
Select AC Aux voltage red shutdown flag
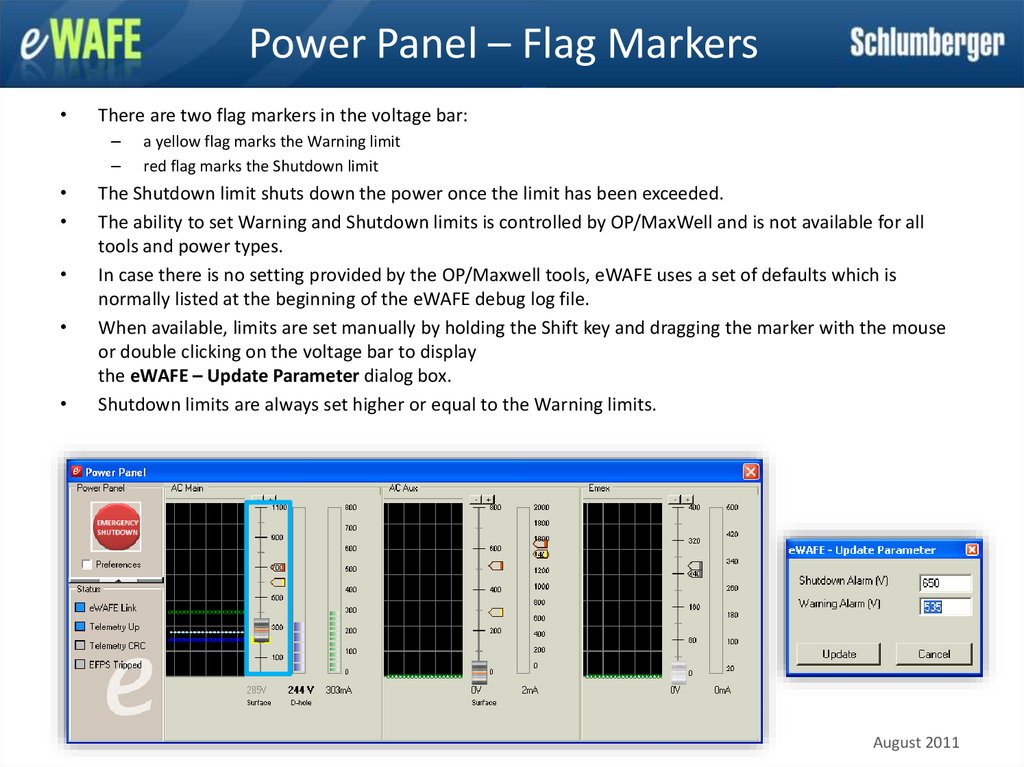coord(496,565)
